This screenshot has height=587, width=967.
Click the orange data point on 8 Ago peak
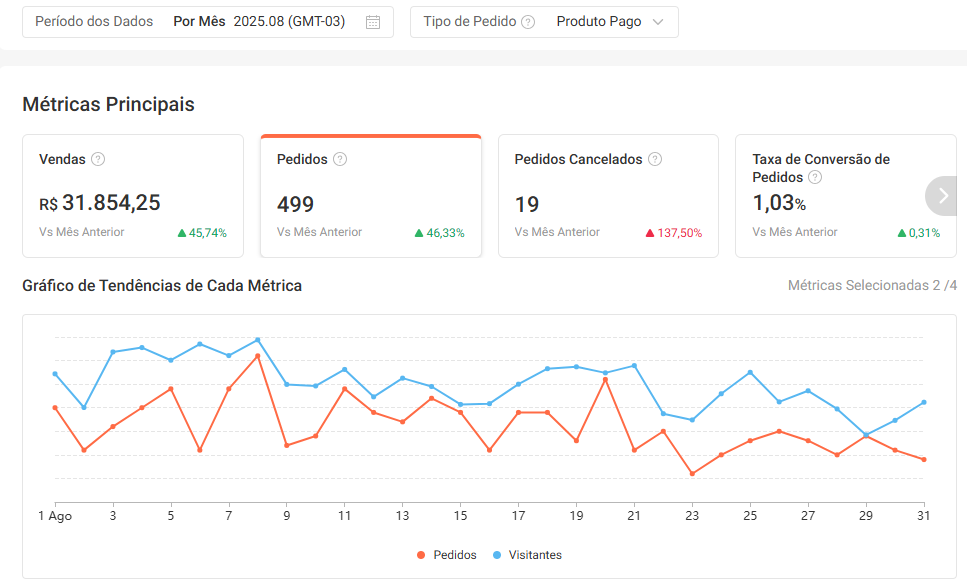(258, 356)
